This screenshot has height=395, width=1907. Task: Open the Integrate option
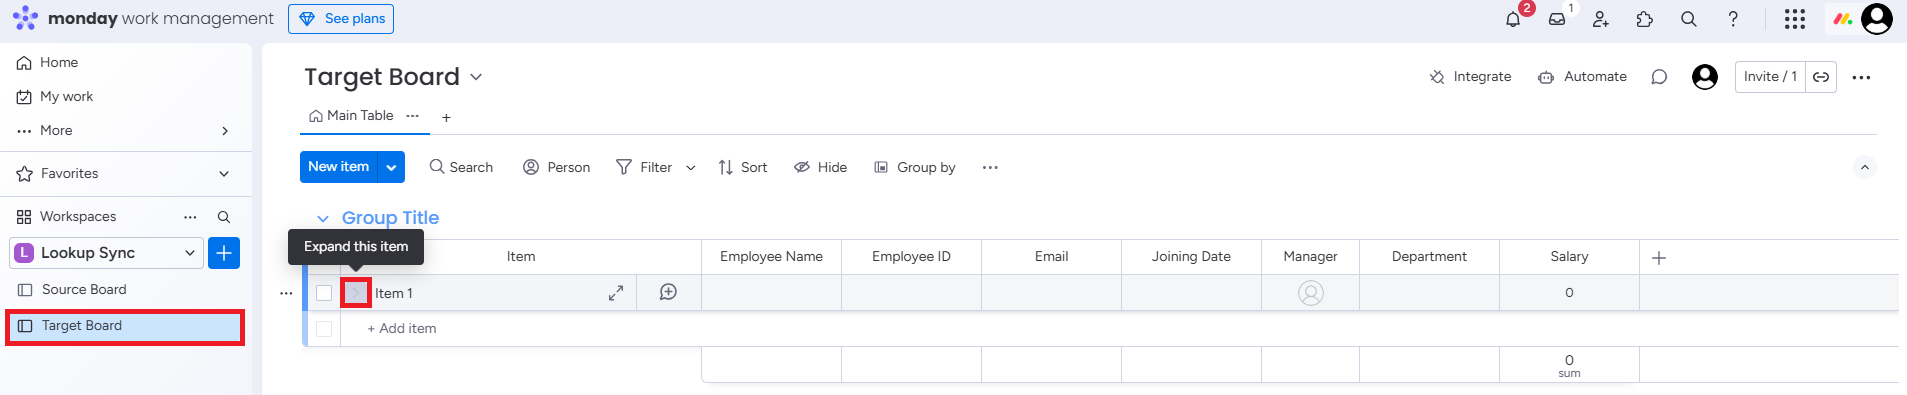1470,77
